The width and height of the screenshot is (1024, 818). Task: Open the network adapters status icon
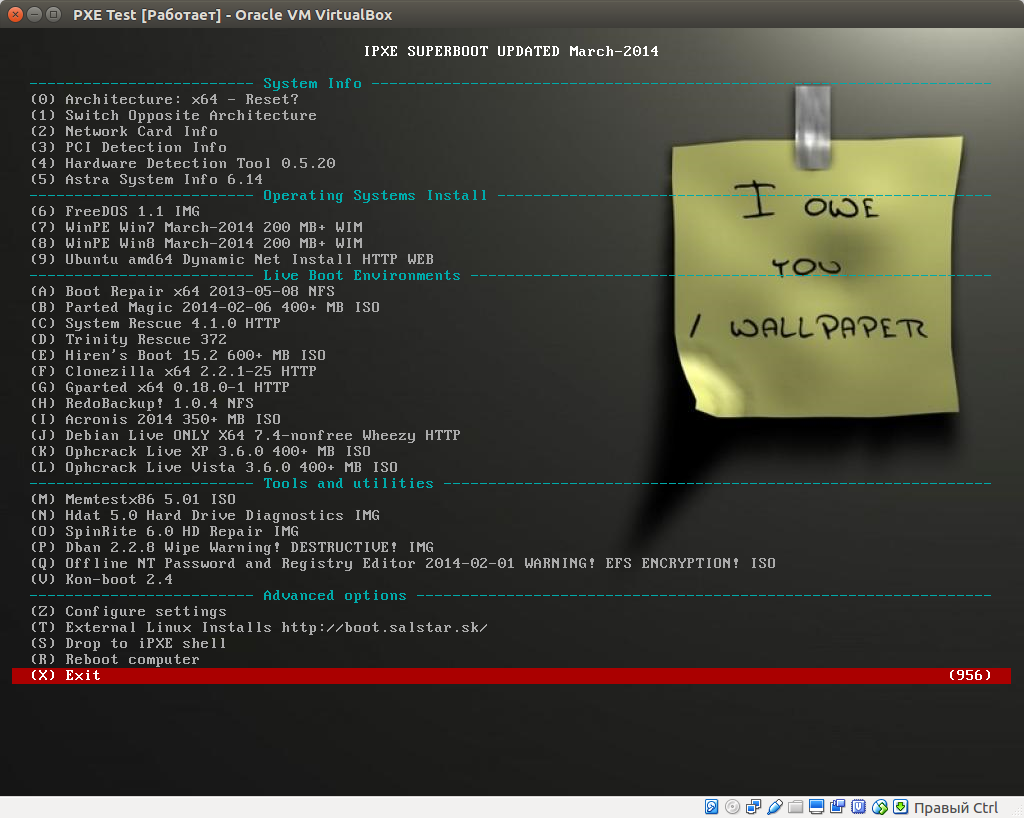[754, 807]
